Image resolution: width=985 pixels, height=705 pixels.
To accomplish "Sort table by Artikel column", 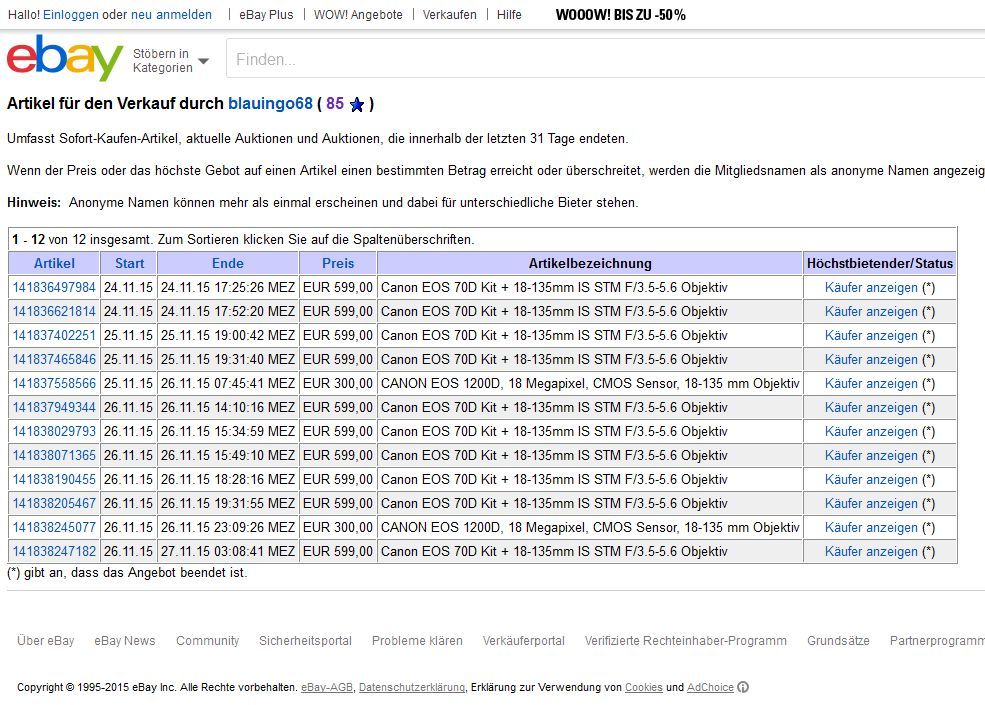I will 54,263.
